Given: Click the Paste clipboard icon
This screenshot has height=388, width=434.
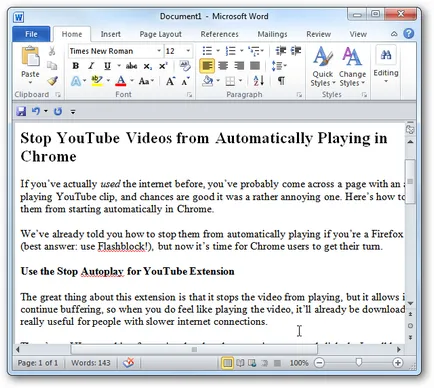Looking at the screenshot, I should click(30, 56).
